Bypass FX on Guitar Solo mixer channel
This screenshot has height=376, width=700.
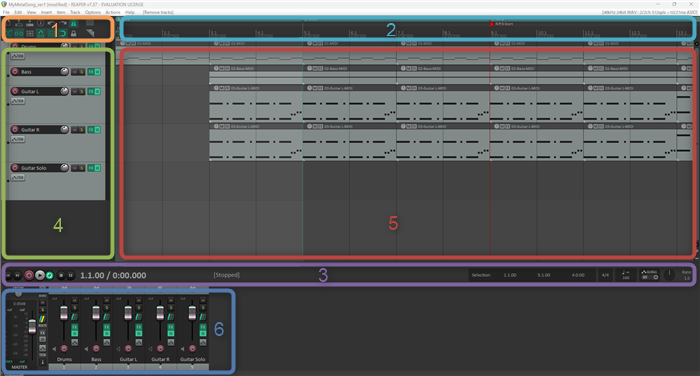203,334
